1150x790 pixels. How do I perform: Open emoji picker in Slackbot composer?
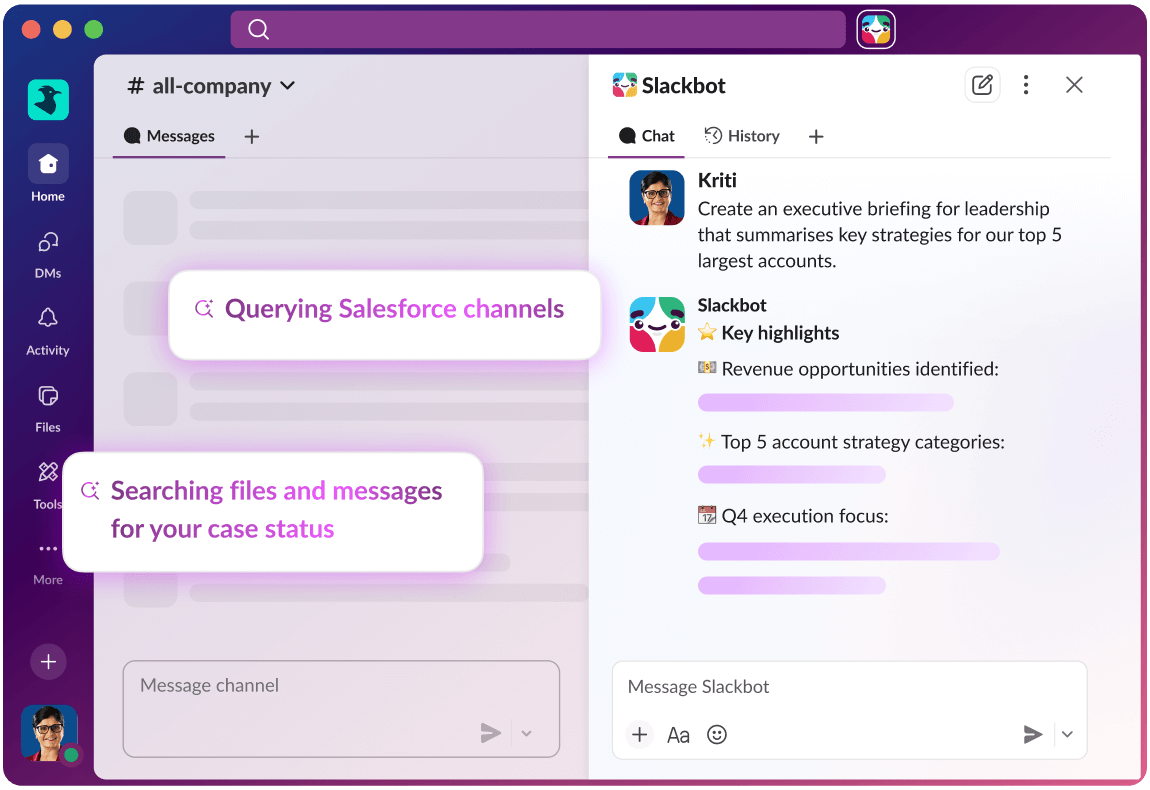(717, 735)
